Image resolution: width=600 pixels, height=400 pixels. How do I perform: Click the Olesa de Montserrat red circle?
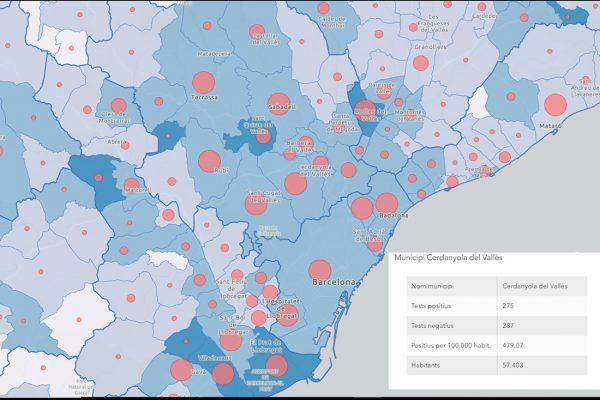pos(119,106)
